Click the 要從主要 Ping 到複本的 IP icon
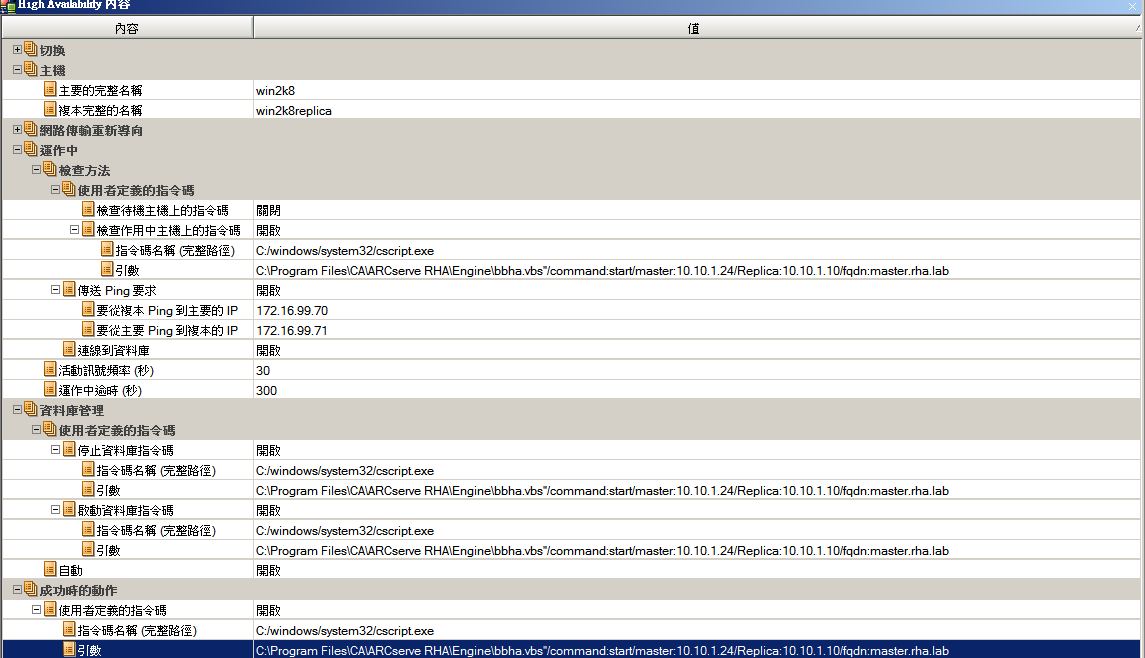Viewport: 1145px width, 658px height. coord(88,329)
